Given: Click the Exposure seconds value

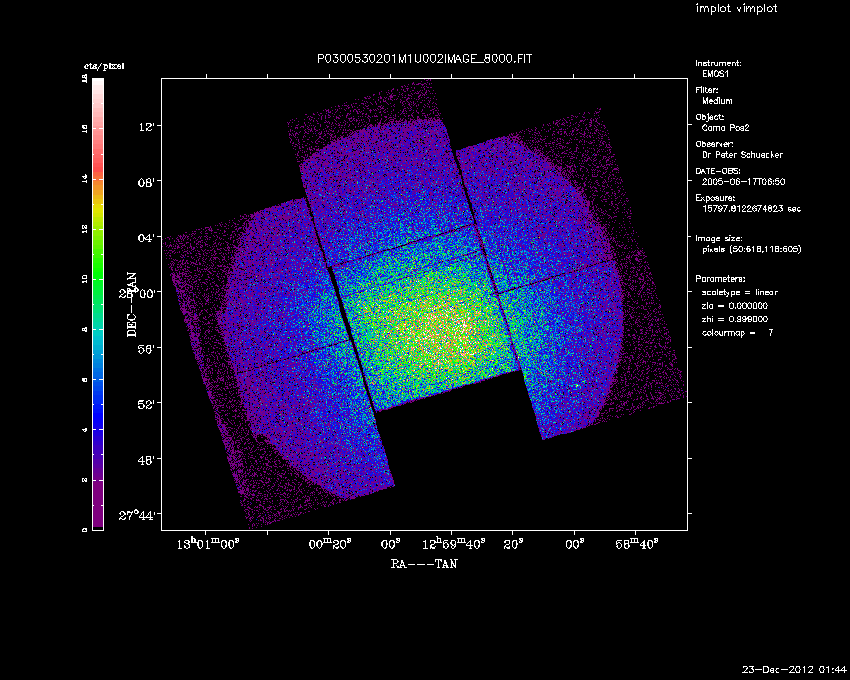Looking at the screenshot, I should point(752,209).
